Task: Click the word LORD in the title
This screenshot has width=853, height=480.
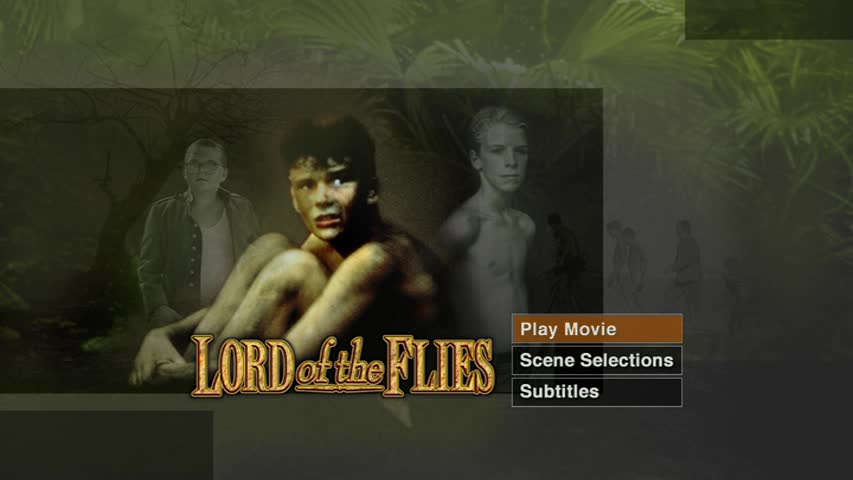Action: coord(243,366)
